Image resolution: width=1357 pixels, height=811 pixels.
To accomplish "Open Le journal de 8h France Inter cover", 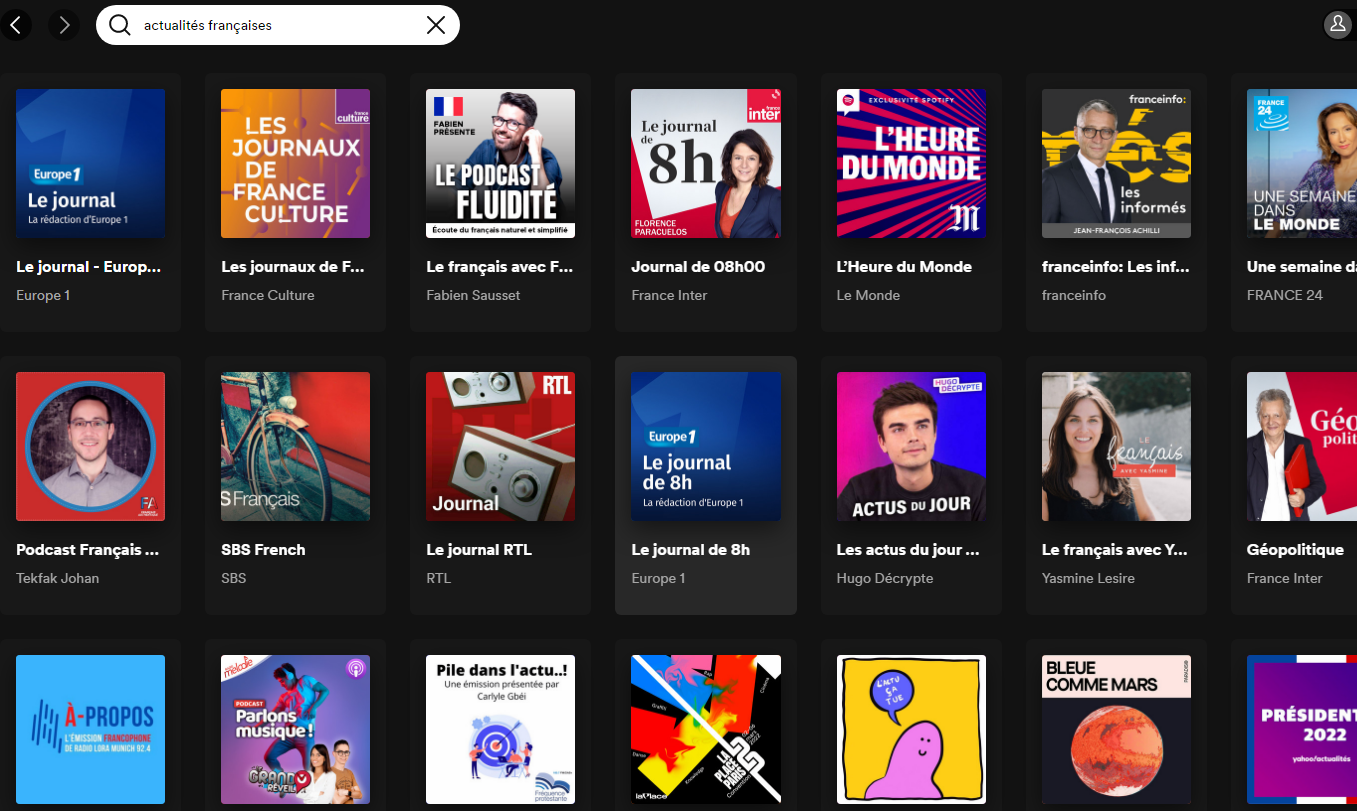I will (x=706, y=164).
